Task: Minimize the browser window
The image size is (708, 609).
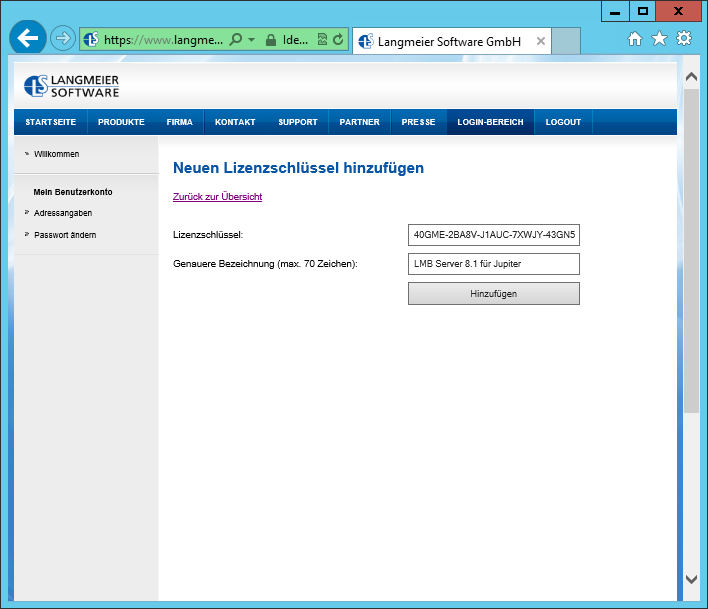Action: [x=615, y=11]
